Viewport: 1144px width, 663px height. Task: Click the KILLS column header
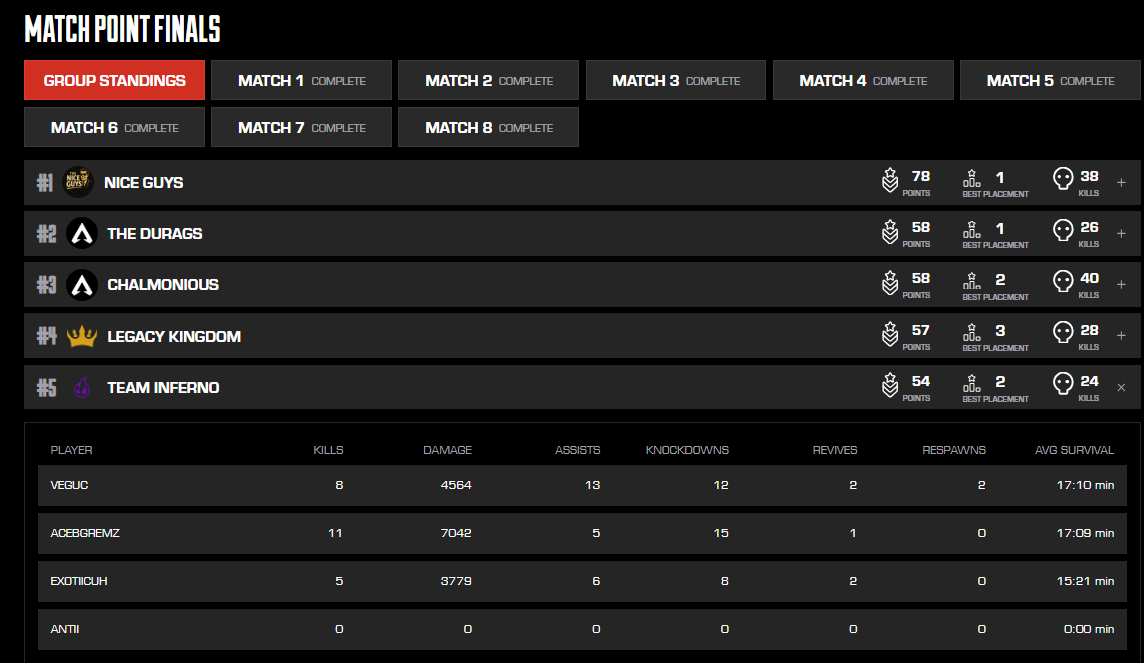click(x=328, y=450)
